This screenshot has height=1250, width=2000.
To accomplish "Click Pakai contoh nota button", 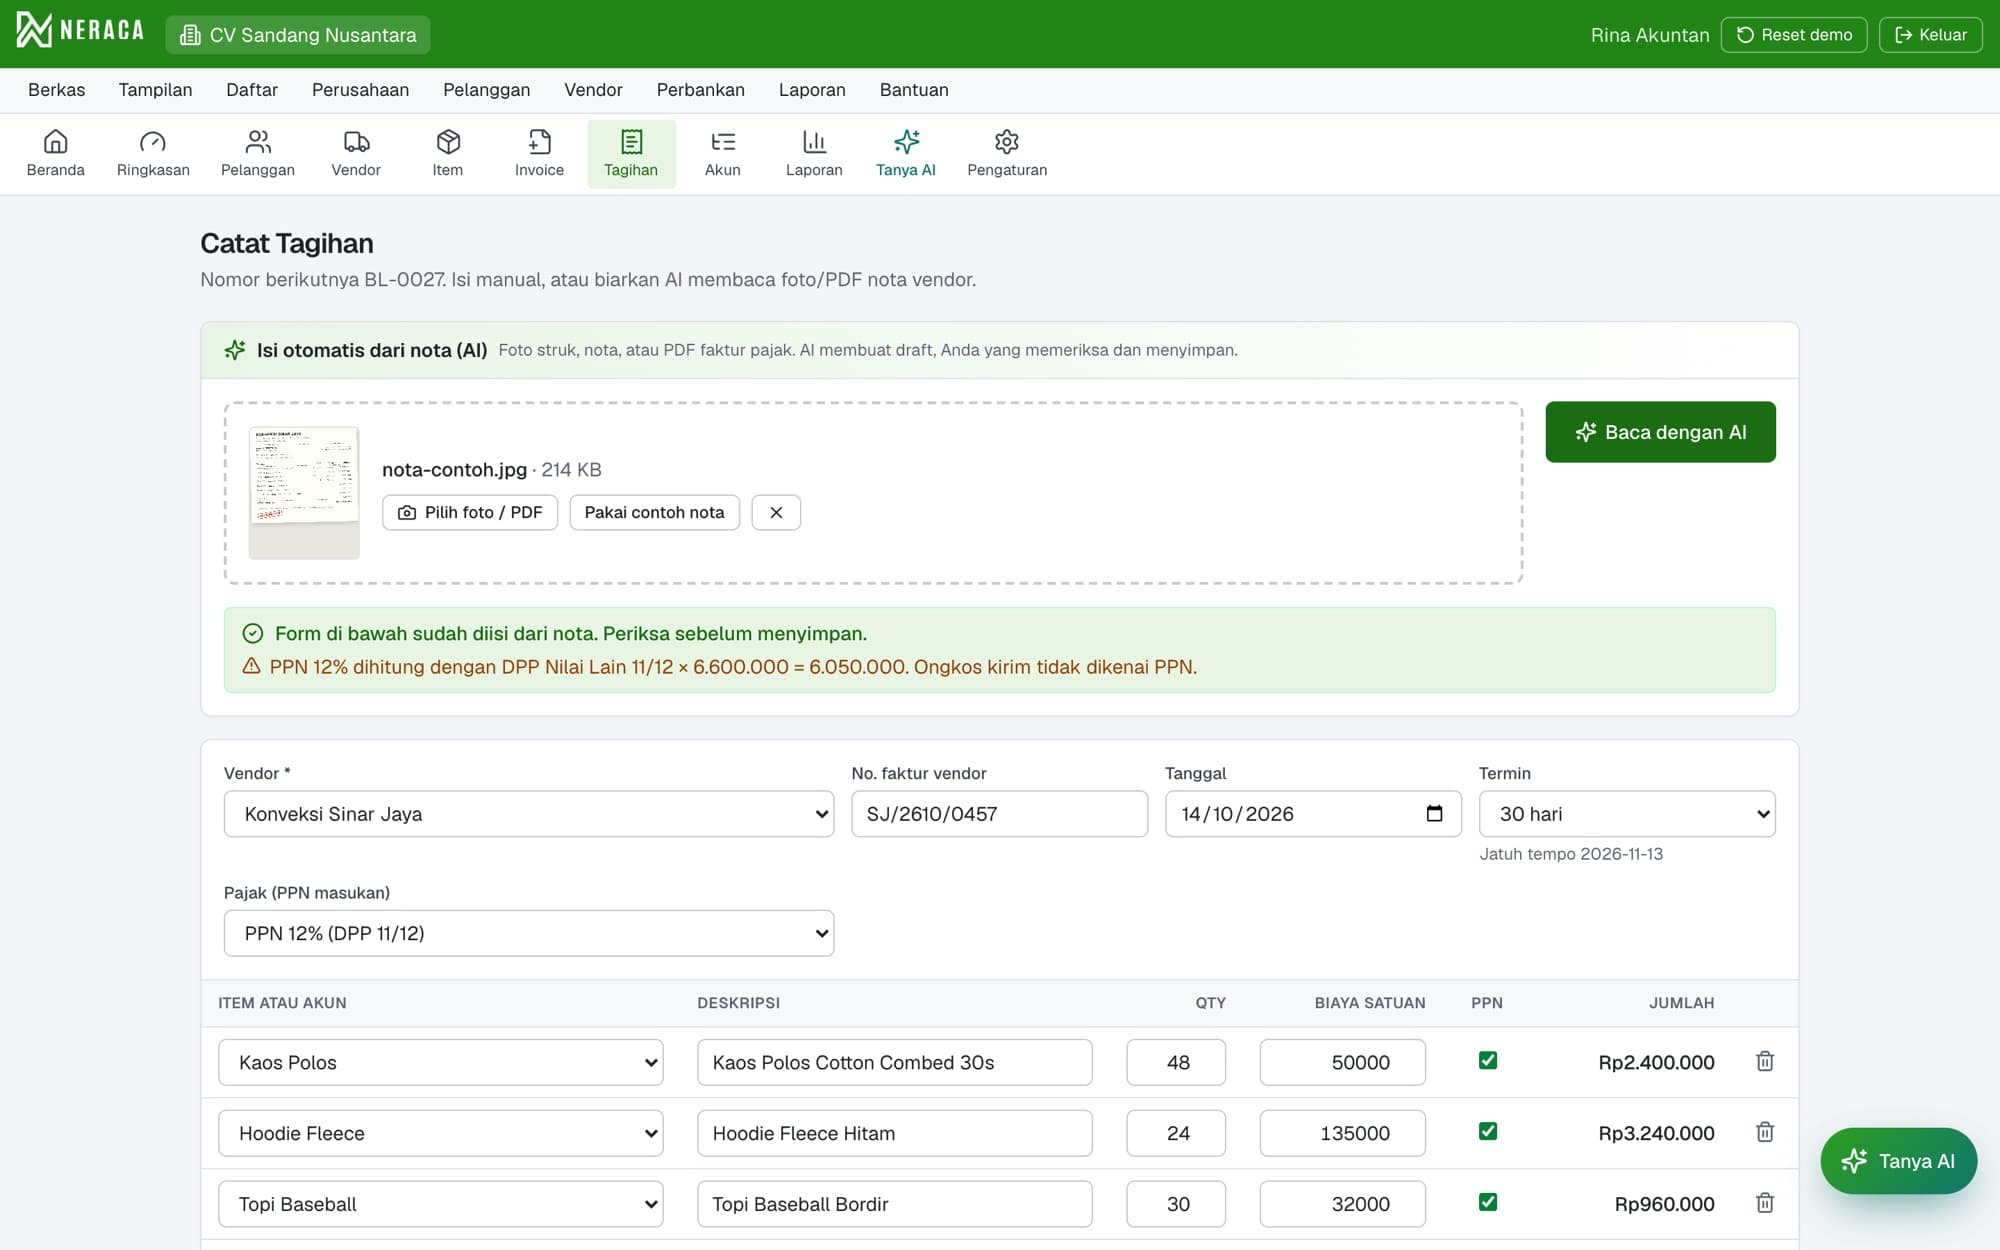I will pyautogui.click(x=654, y=512).
